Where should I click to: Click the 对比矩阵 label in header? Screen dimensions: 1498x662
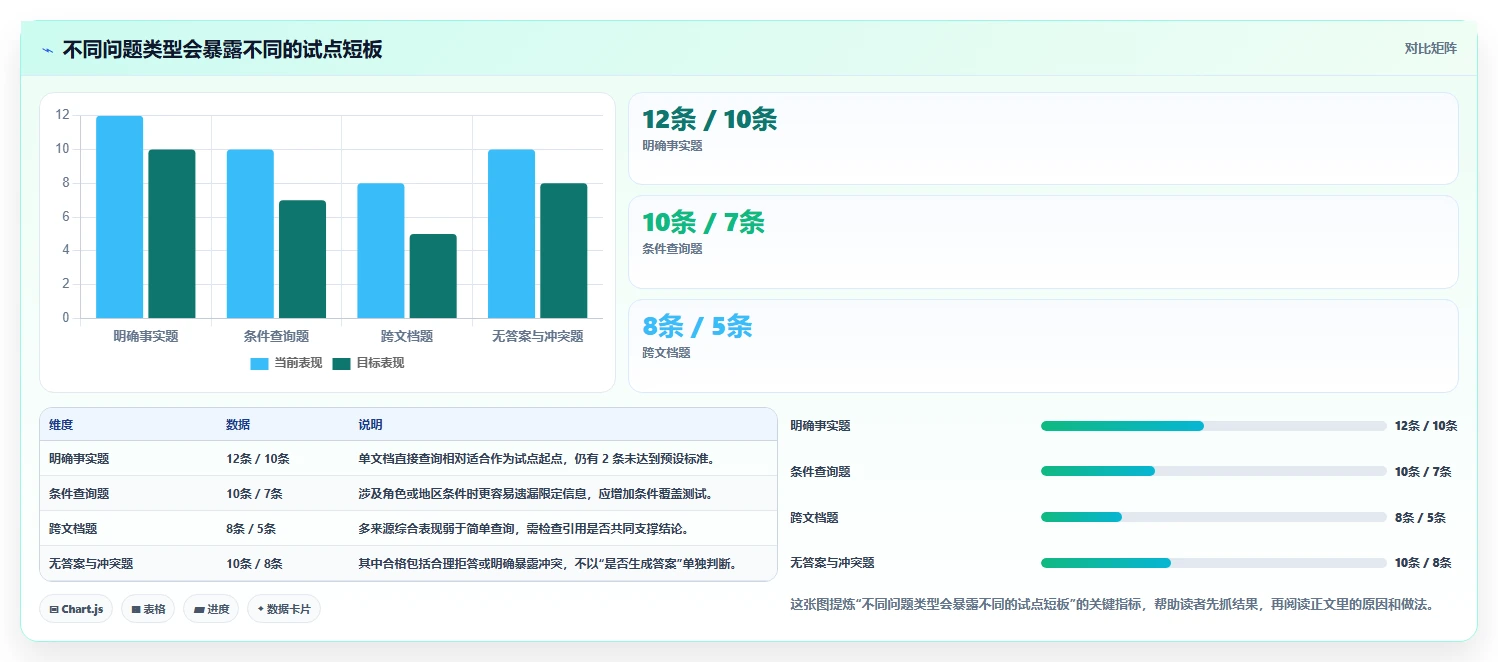pyautogui.click(x=1430, y=48)
